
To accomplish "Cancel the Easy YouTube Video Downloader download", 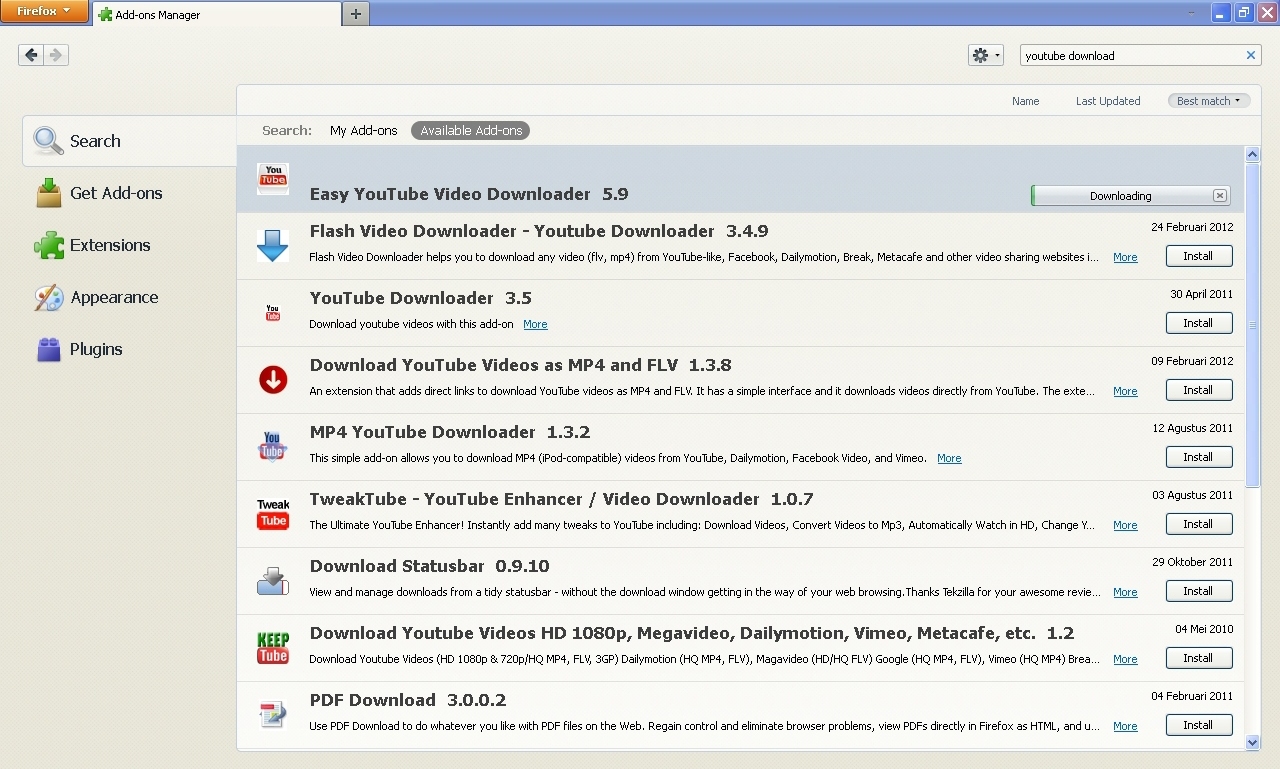I will (1220, 196).
